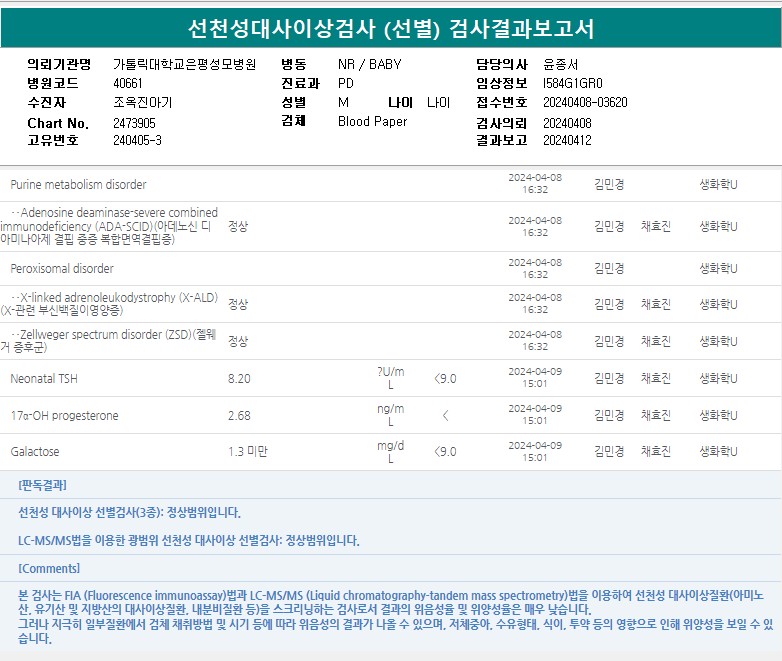Click the Neonatal TSH test name
This screenshot has width=782, height=661.
click(44, 379)
